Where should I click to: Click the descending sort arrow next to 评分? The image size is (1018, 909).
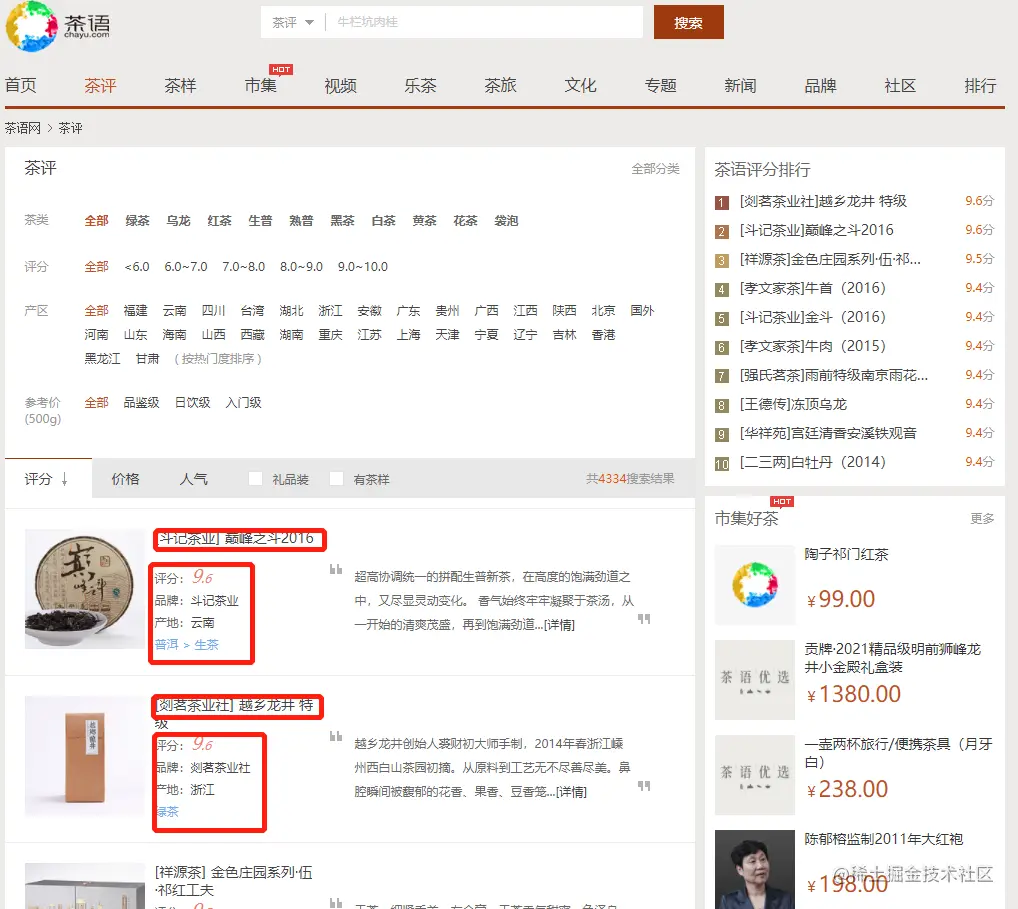[x=64, y=480]
